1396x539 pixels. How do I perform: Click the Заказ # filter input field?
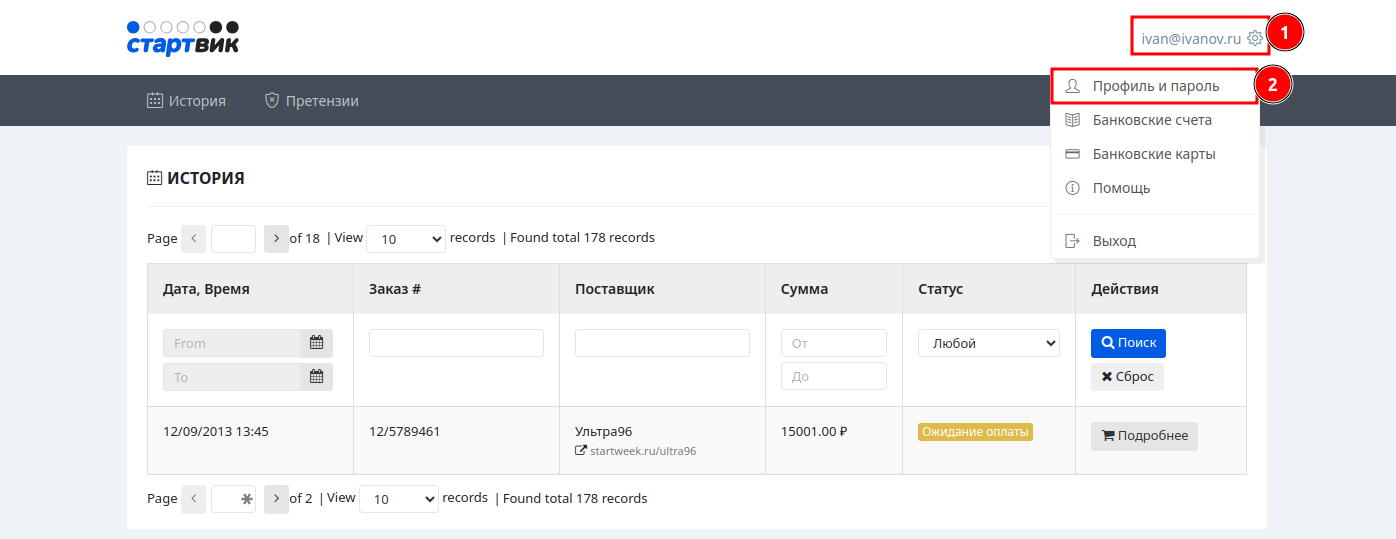tap(456, 343)
